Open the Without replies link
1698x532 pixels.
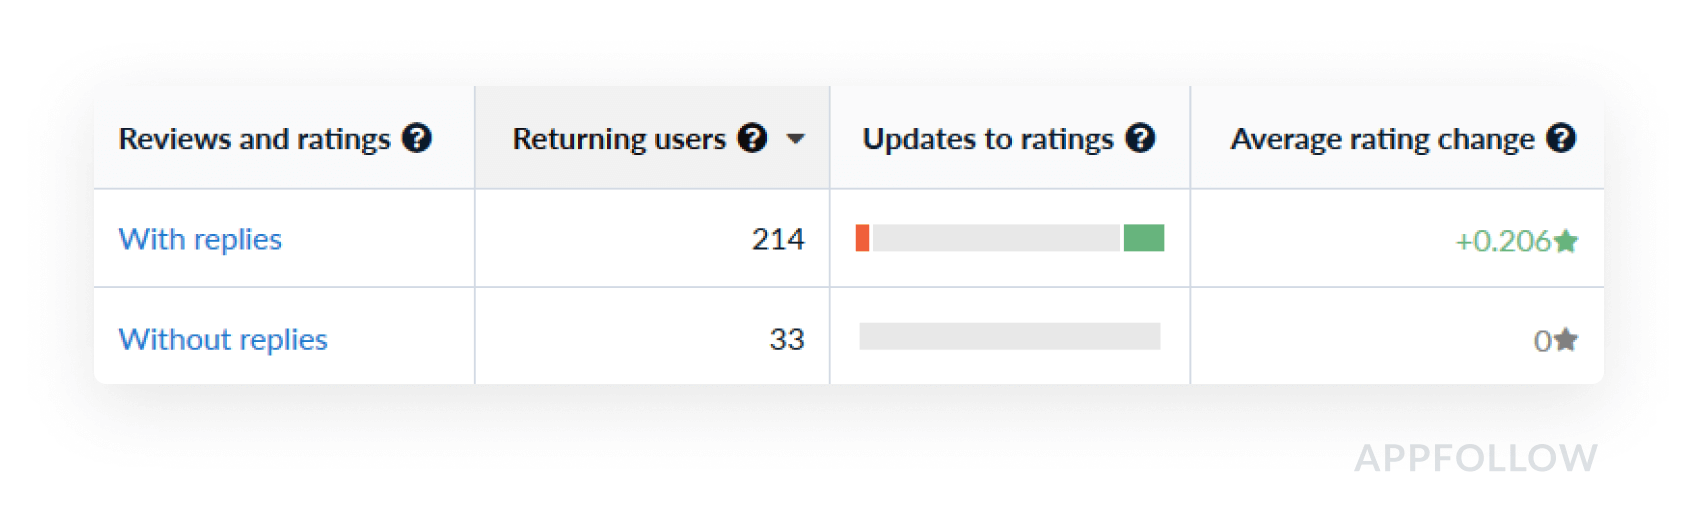tap(223, 339)
